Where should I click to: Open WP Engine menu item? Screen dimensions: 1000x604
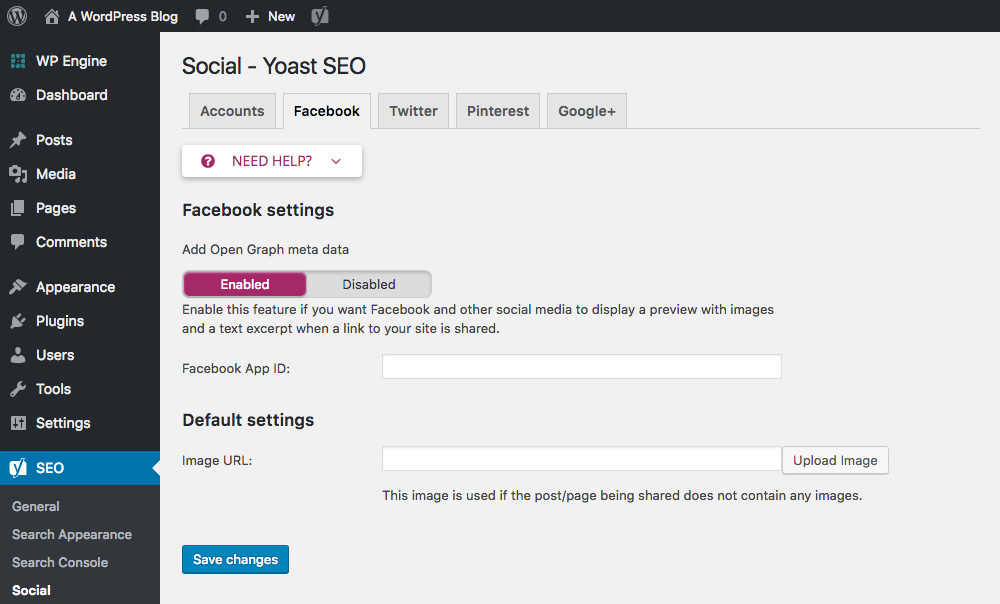click(71, 61)
